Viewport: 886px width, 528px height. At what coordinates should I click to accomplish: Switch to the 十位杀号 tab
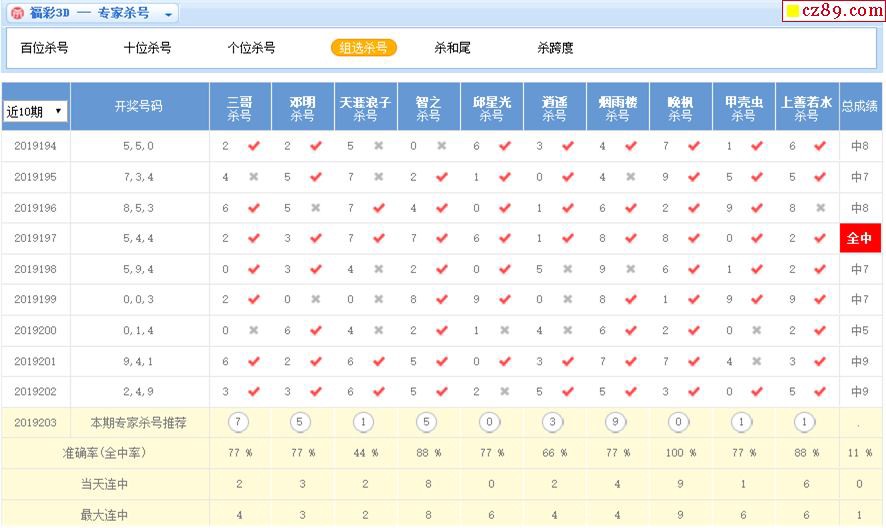point(147,48)
